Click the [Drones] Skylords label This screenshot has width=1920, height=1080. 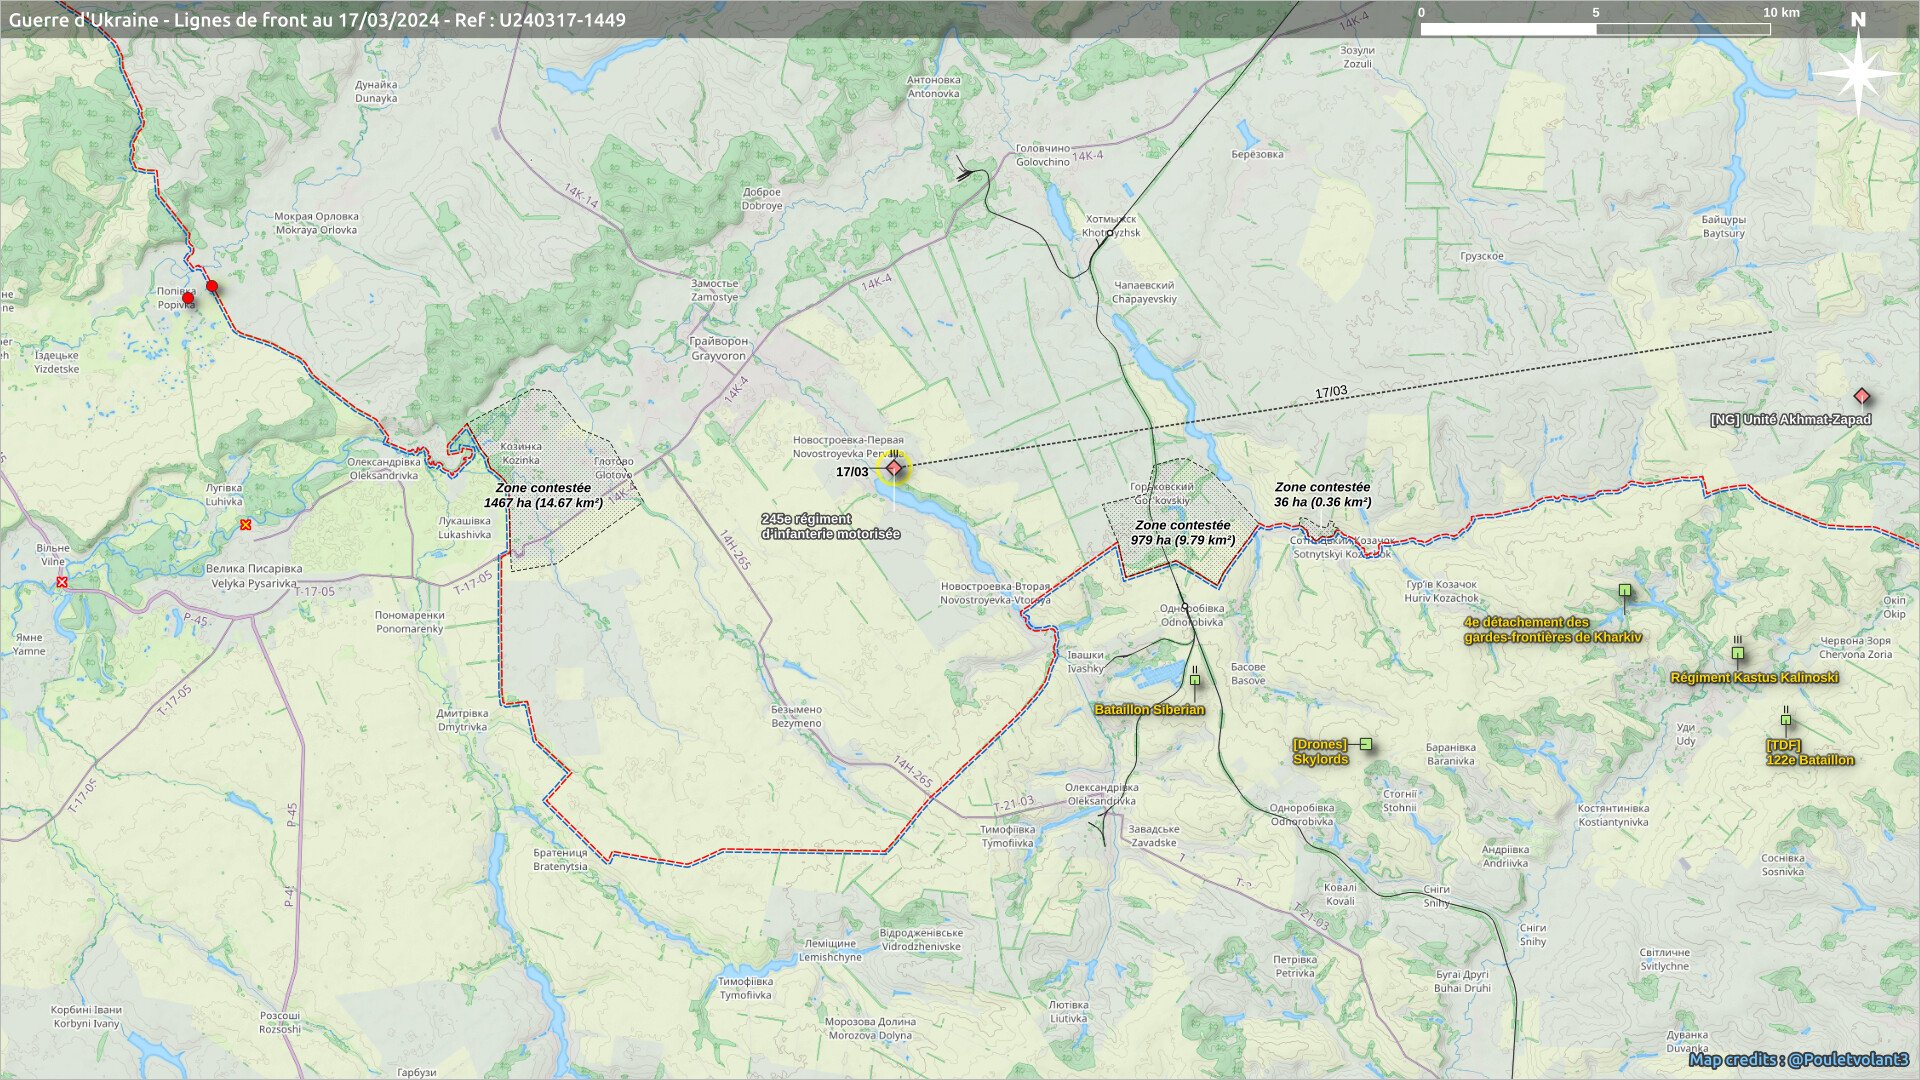coord(1320,752)
